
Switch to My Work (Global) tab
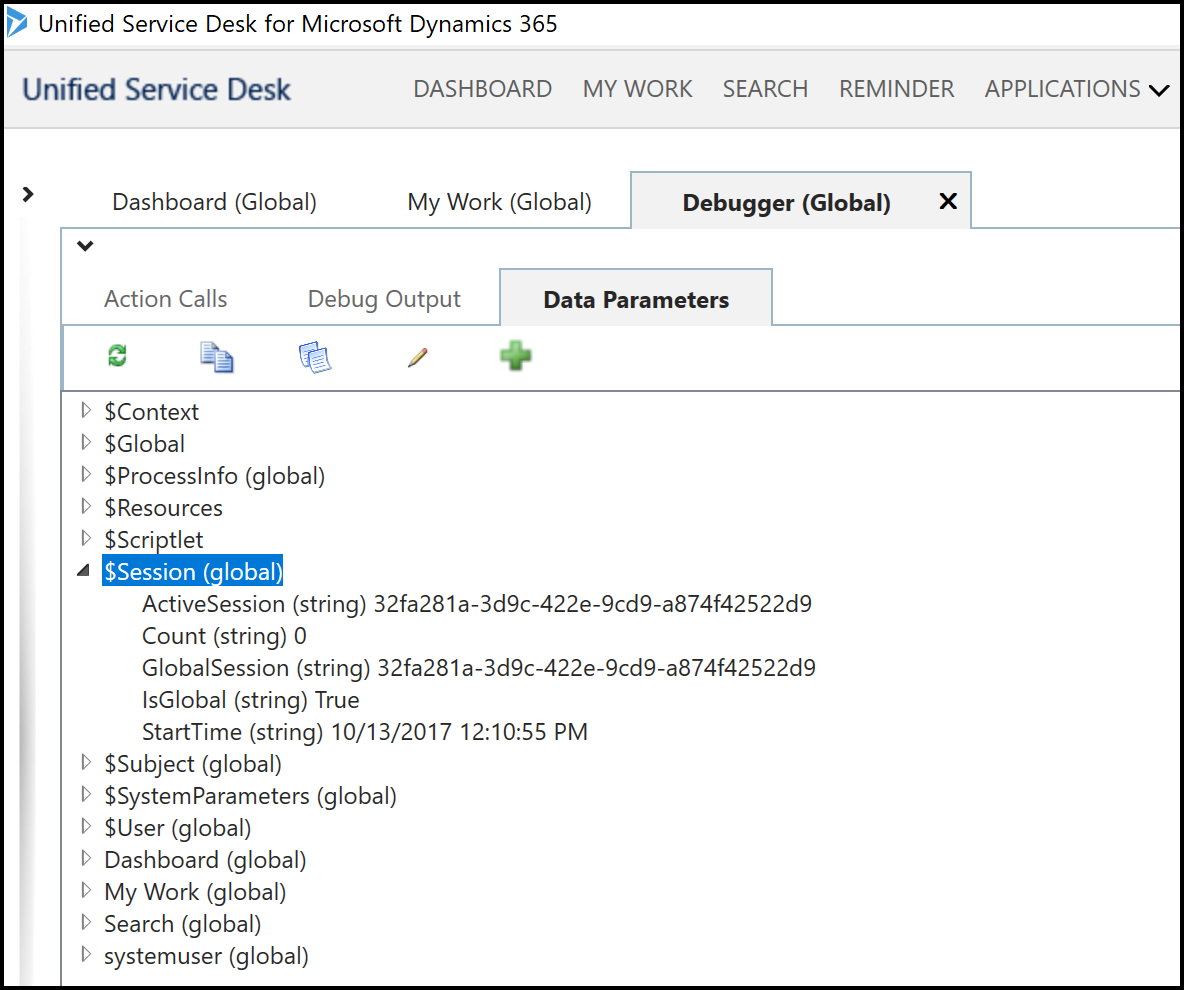(x=499, y=202)
